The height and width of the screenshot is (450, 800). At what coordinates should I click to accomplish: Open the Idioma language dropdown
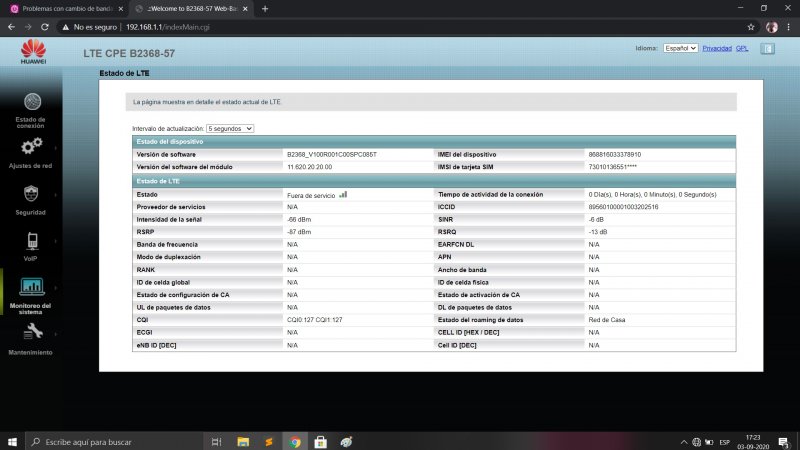coord(680,48)
